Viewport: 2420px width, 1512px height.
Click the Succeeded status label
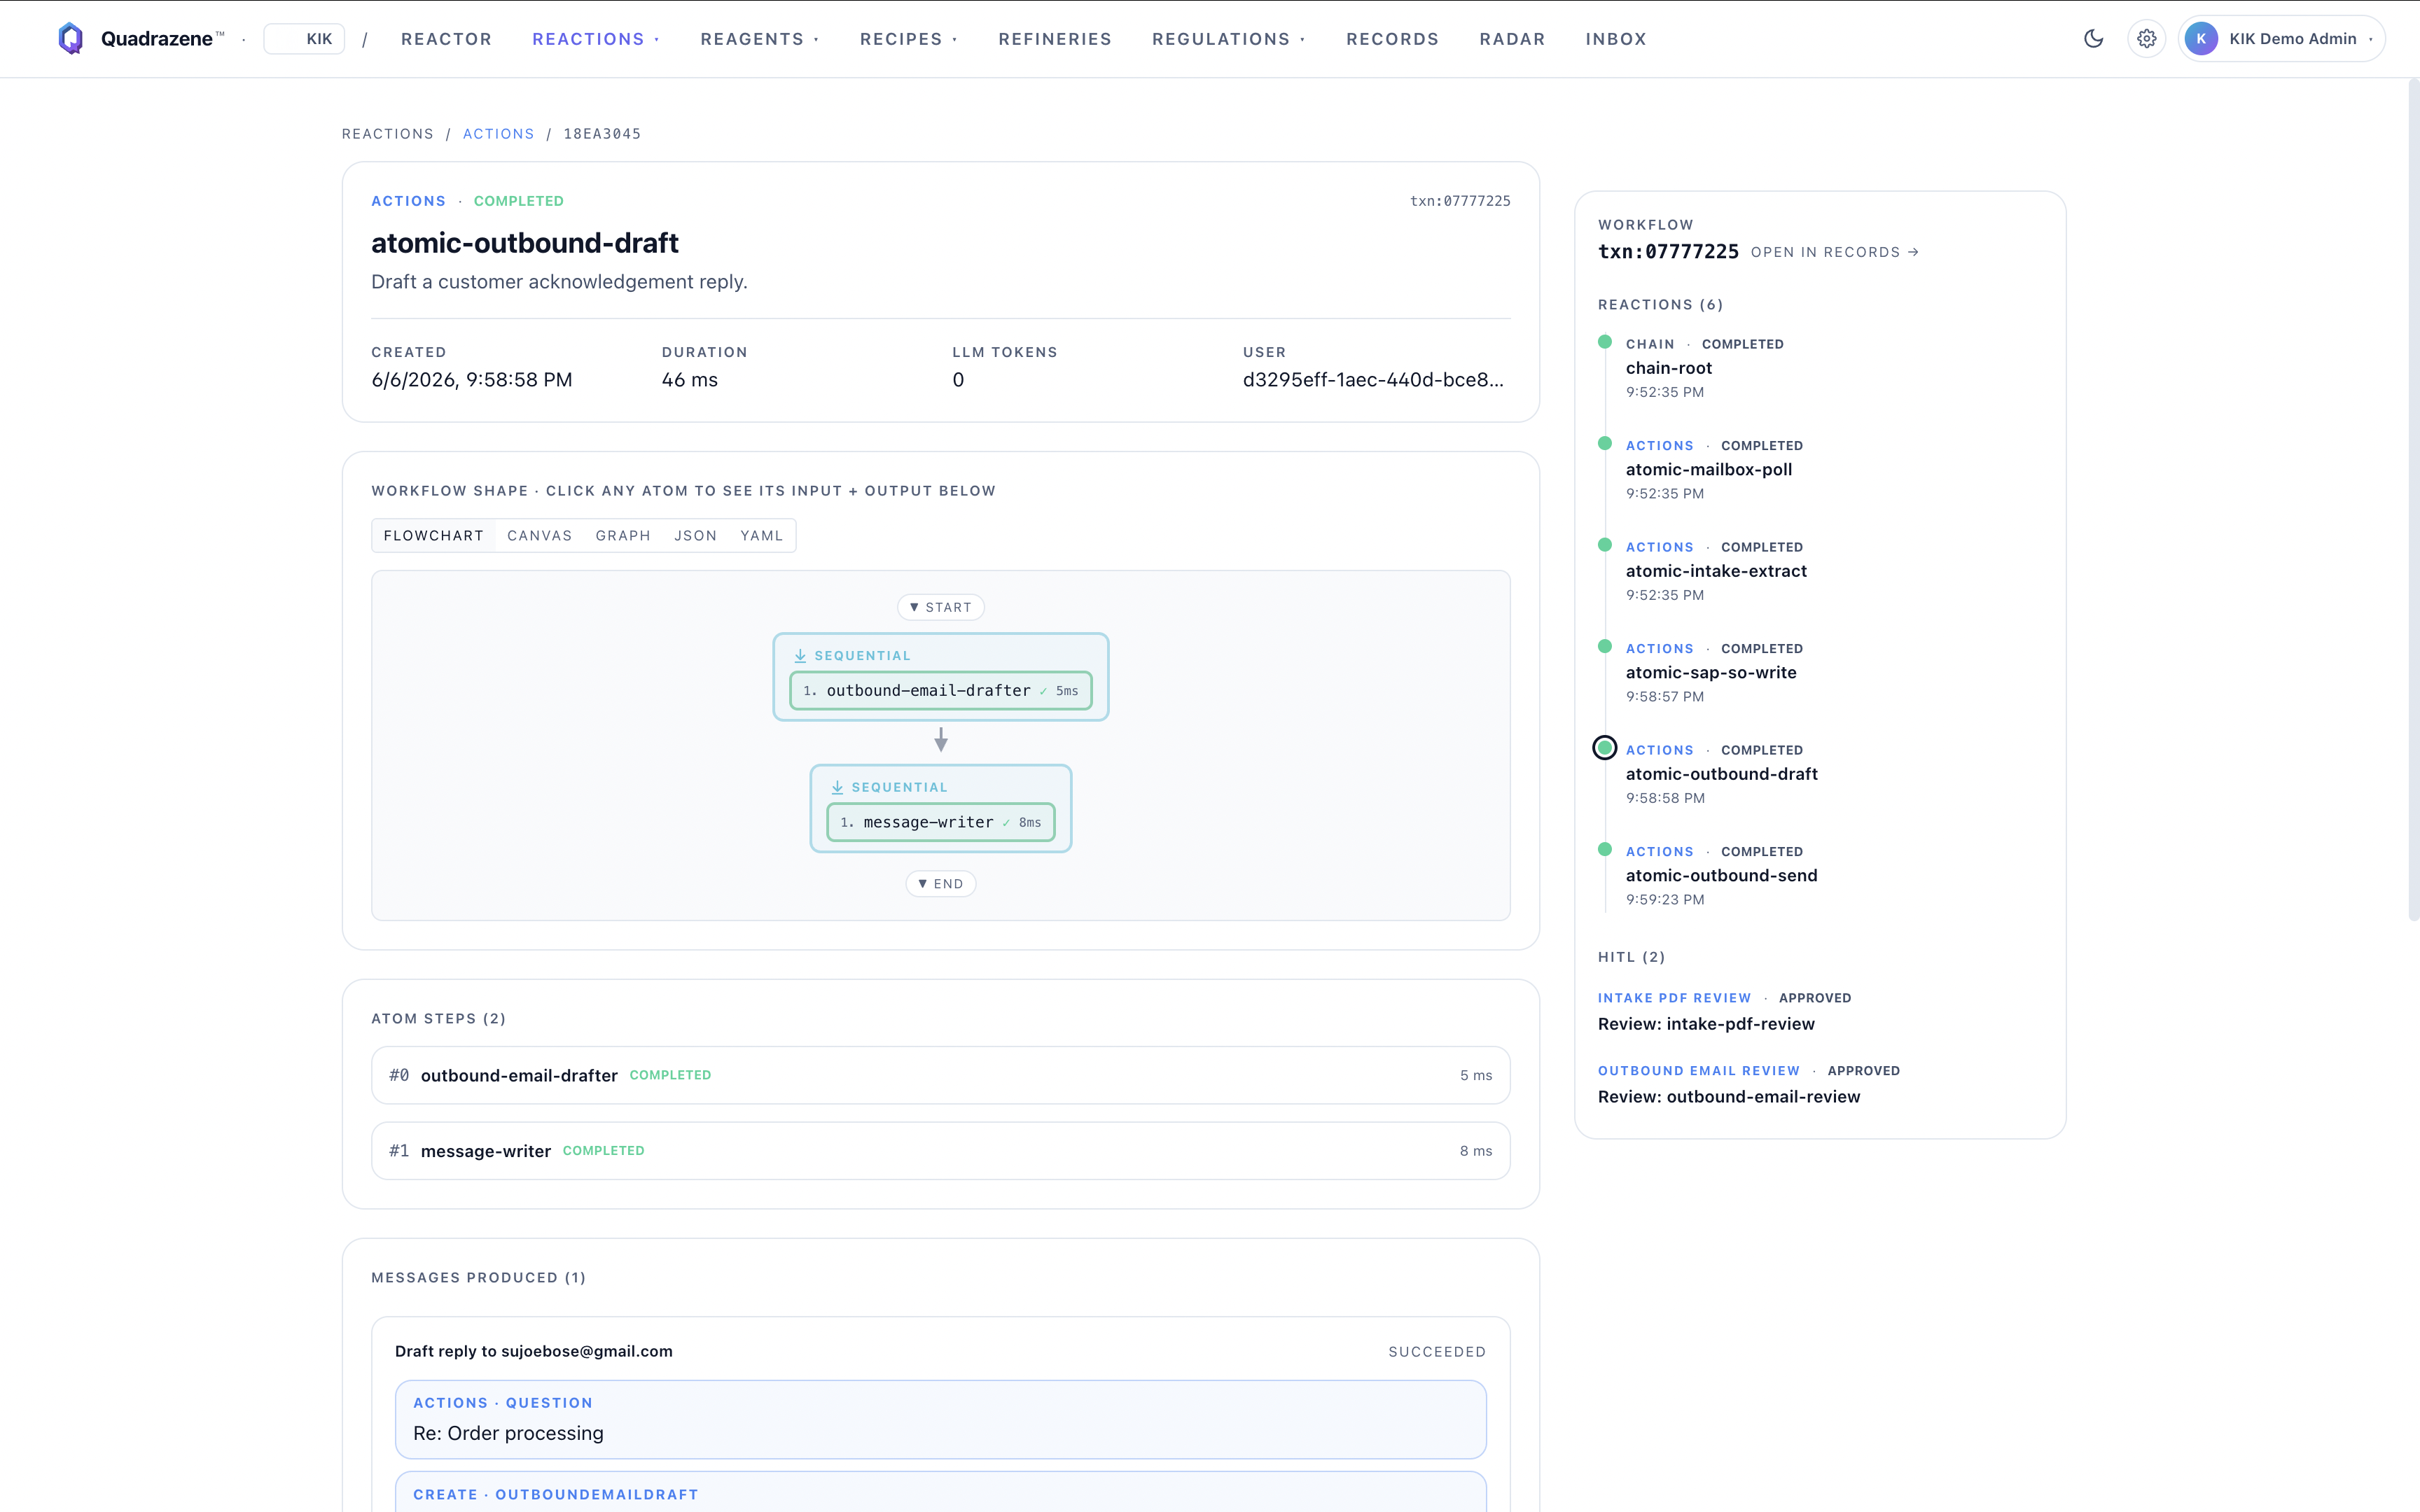point(1436,1352)
